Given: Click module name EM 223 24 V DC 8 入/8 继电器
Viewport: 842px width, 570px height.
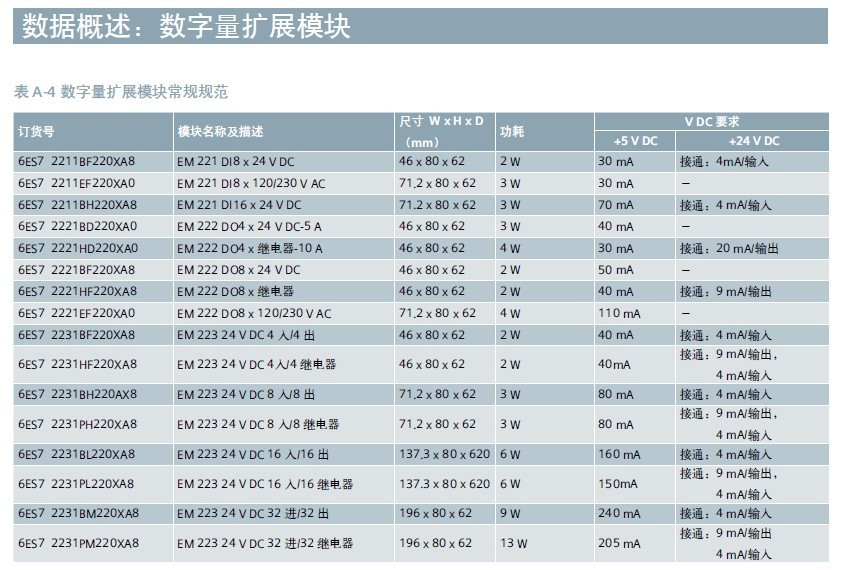Looking at the screenshot, I should coord(258,424).
